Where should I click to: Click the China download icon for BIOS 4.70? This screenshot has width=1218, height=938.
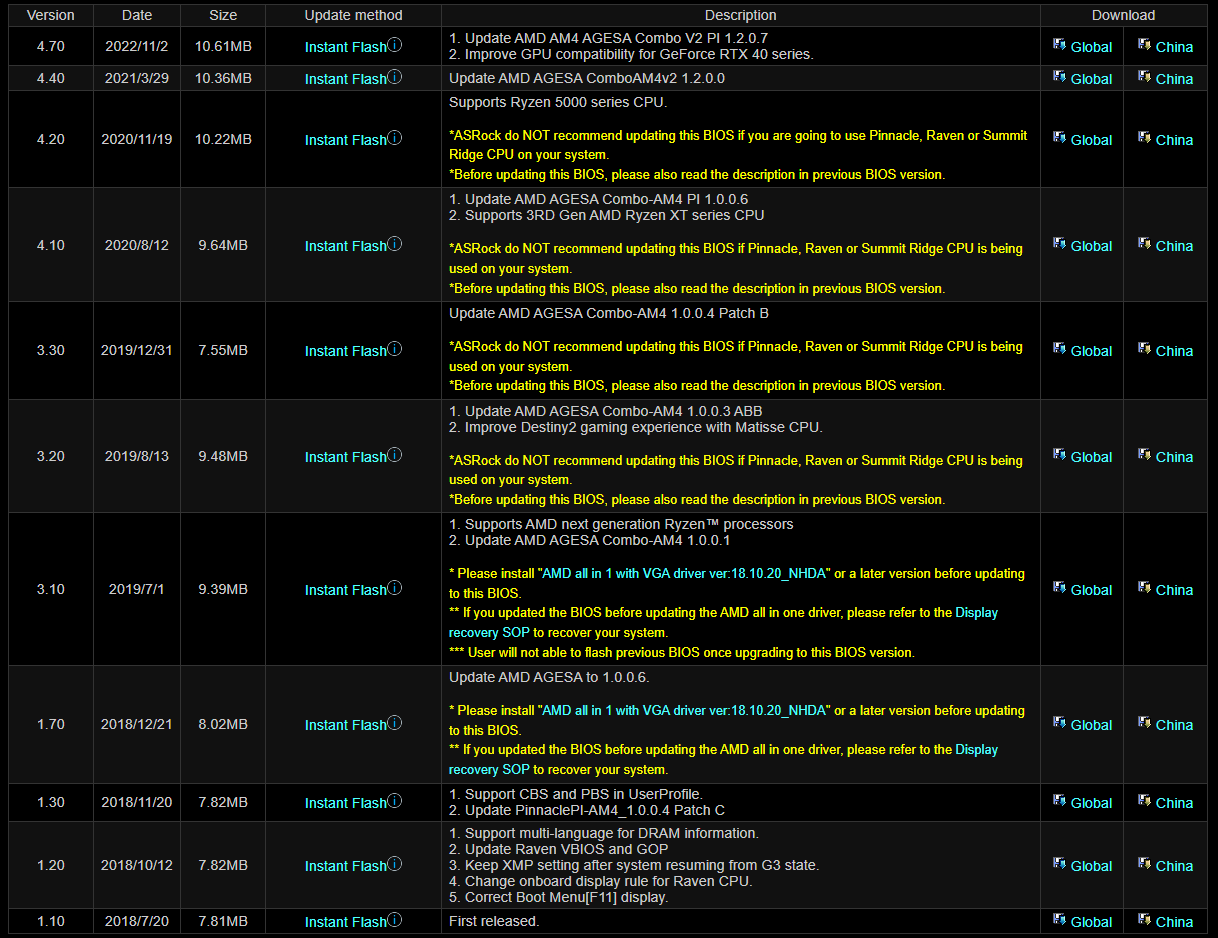tap(1144, 45)
